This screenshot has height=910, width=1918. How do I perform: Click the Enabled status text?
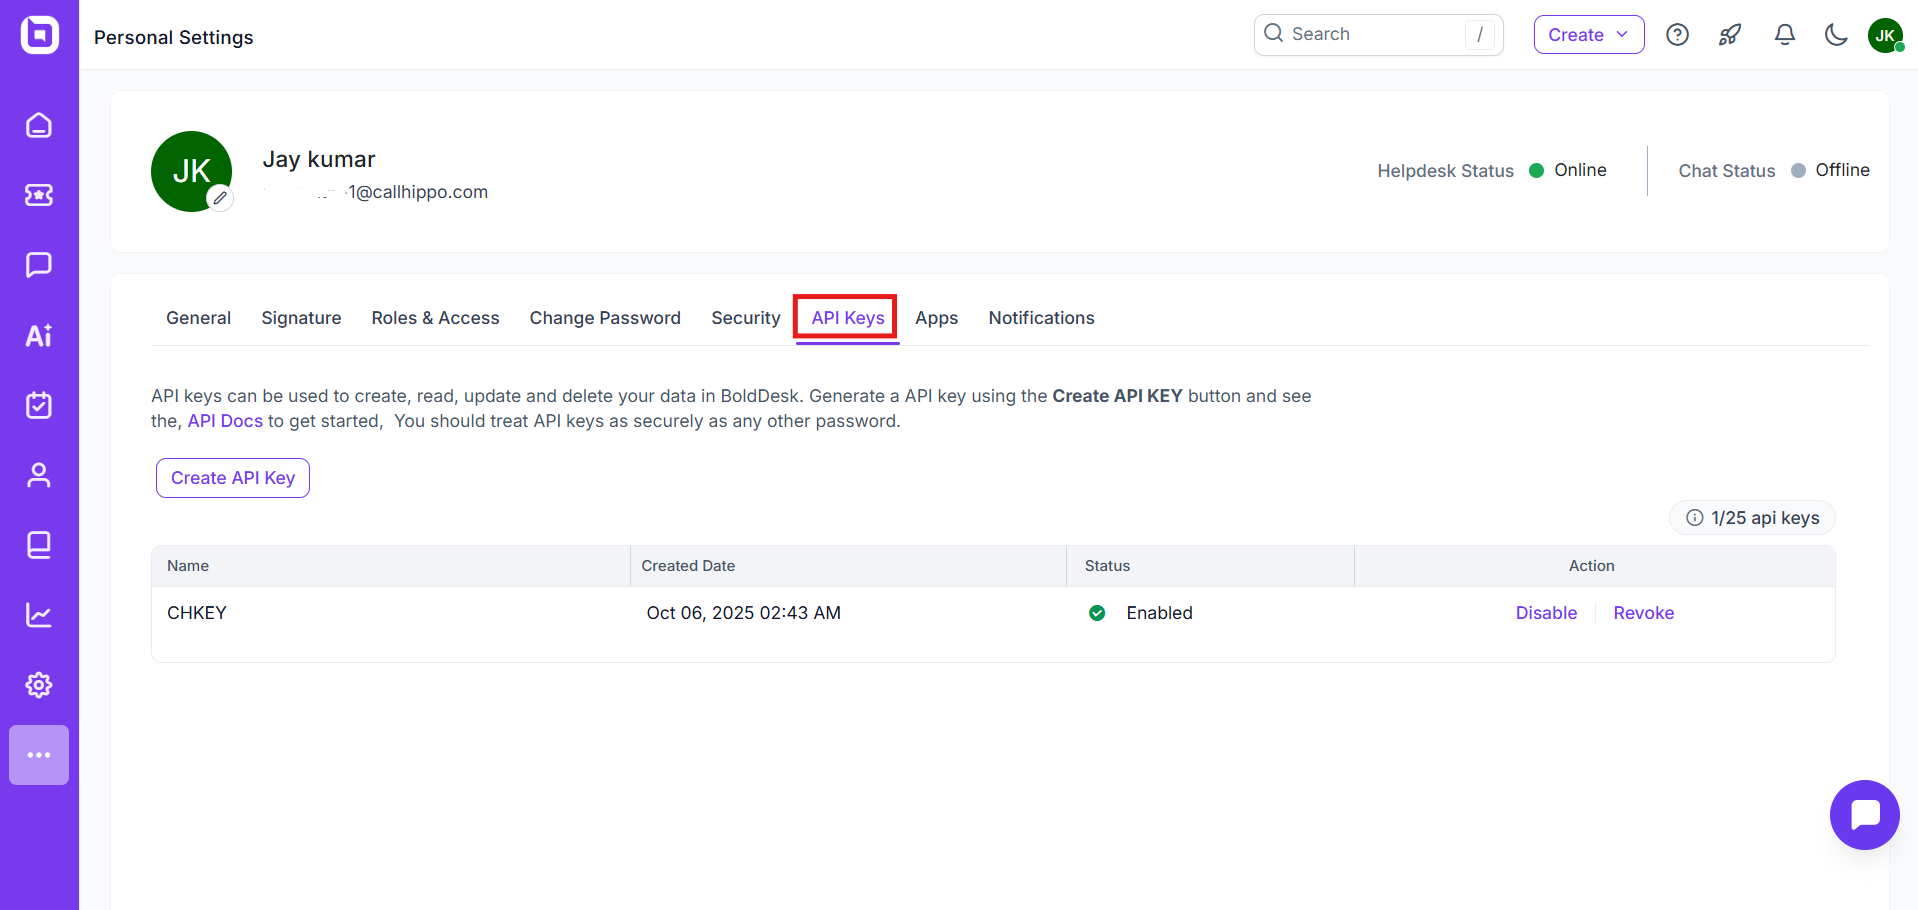point(1159,613)
